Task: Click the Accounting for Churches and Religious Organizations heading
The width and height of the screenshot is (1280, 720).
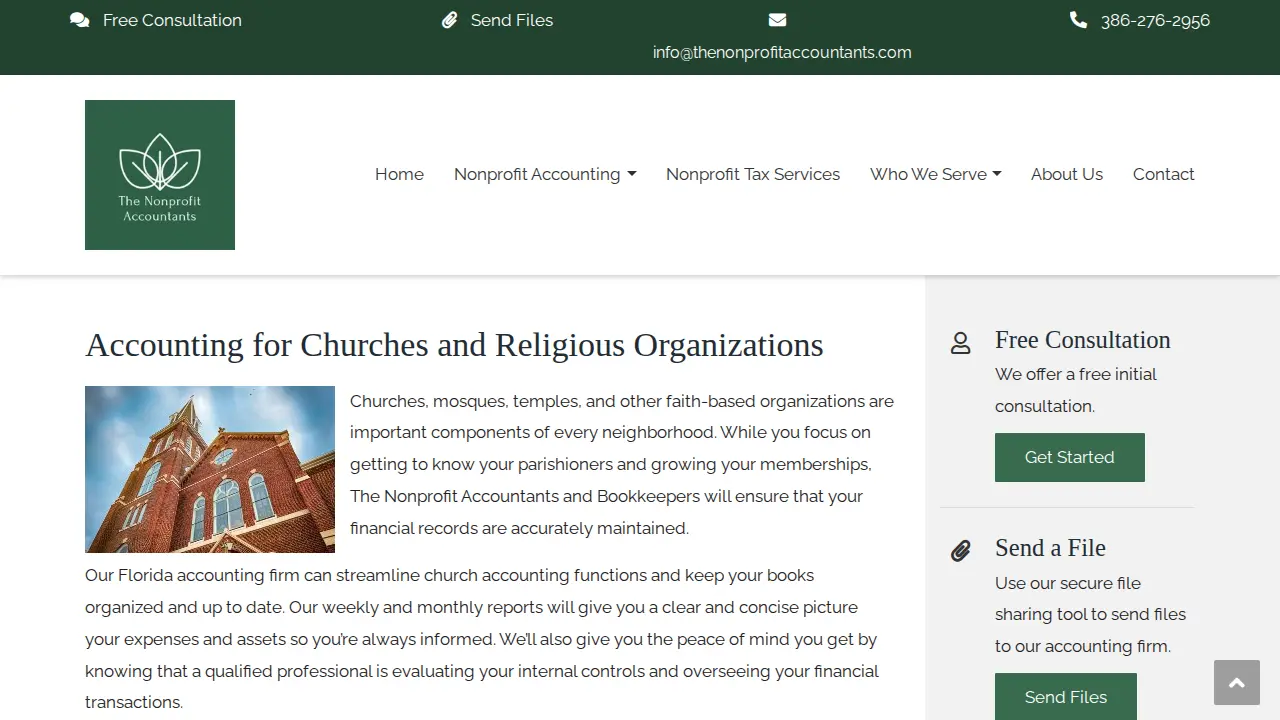Action: click(x=454, y=345)
